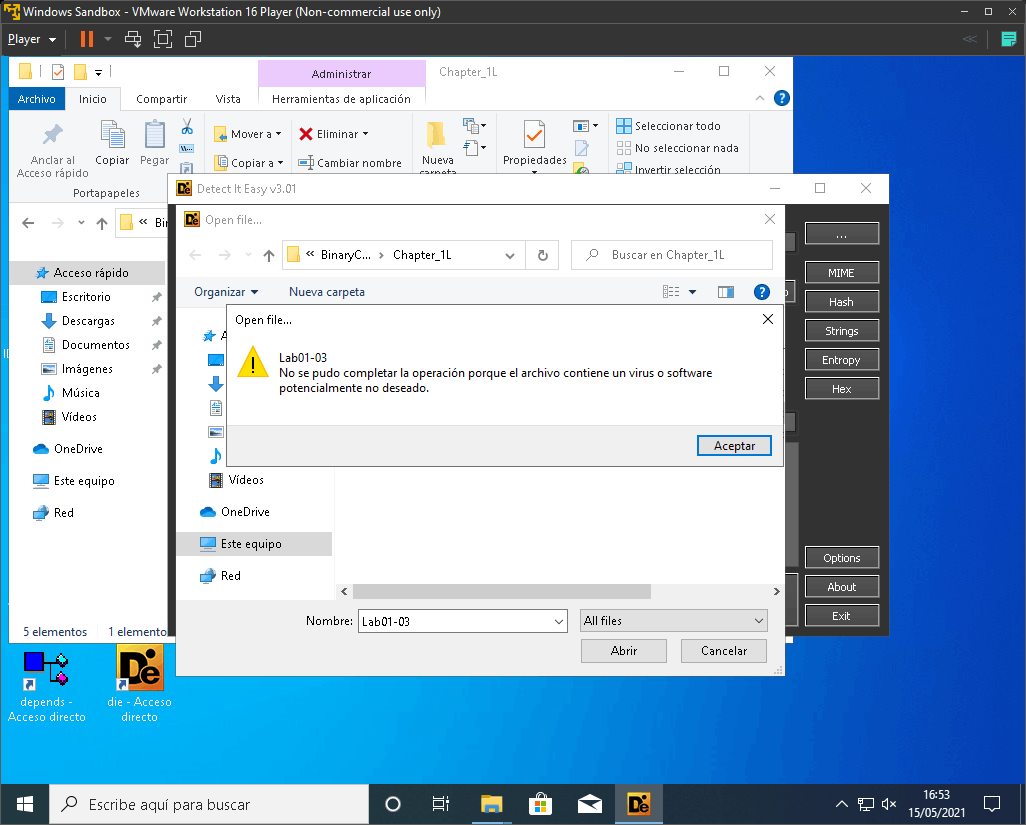1026x825 pixels.
Task: Switch to the Vista ribbon tab
Action: 228,99
